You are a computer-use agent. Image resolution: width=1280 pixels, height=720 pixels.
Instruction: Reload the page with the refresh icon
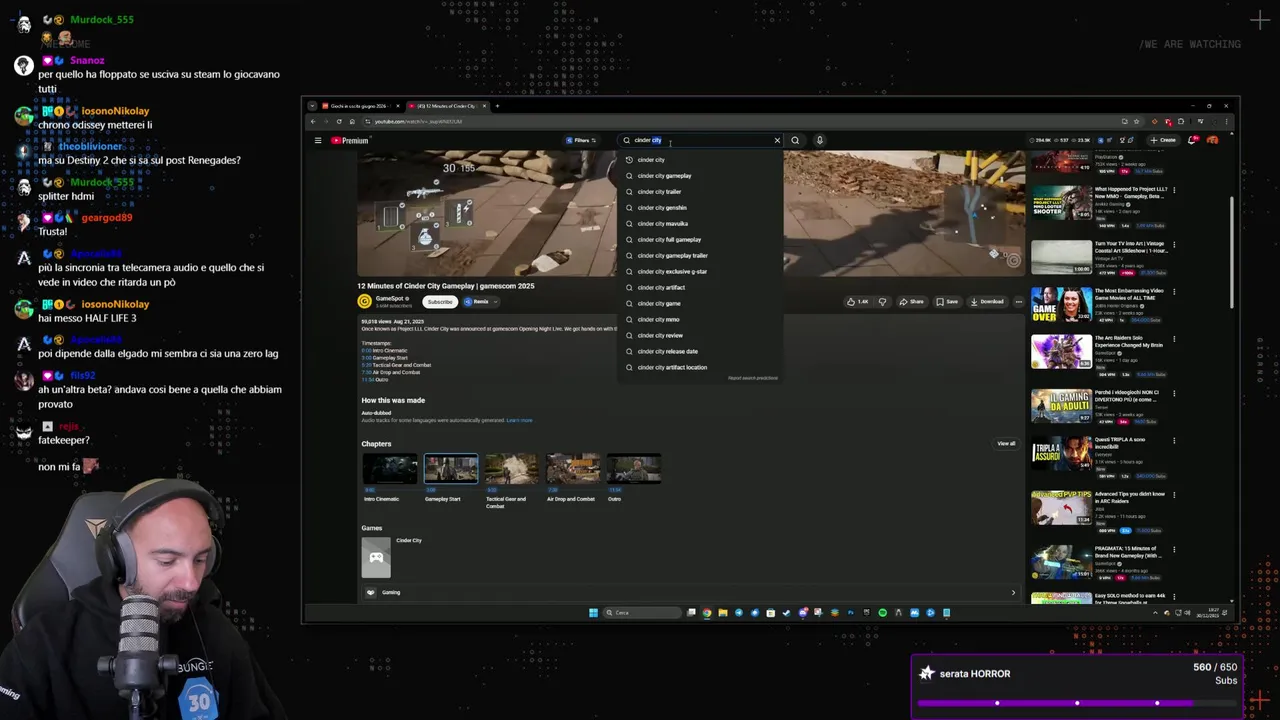coord(338,121)
